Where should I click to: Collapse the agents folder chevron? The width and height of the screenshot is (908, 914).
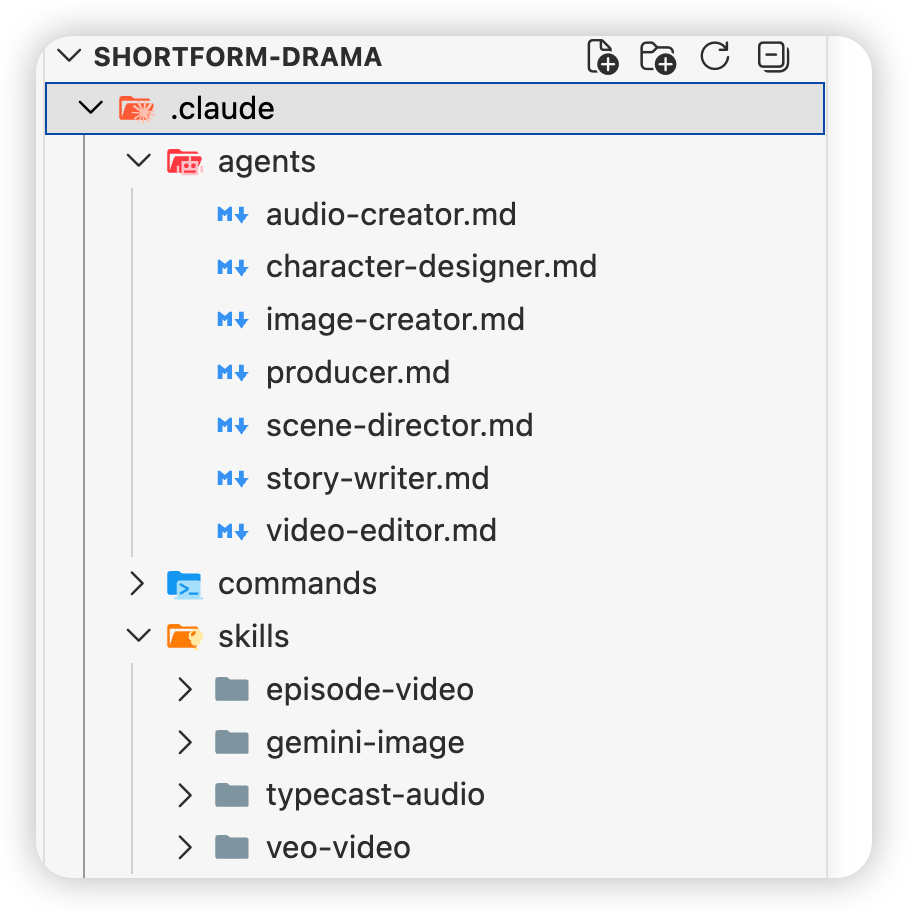click(x=139, y=161)
